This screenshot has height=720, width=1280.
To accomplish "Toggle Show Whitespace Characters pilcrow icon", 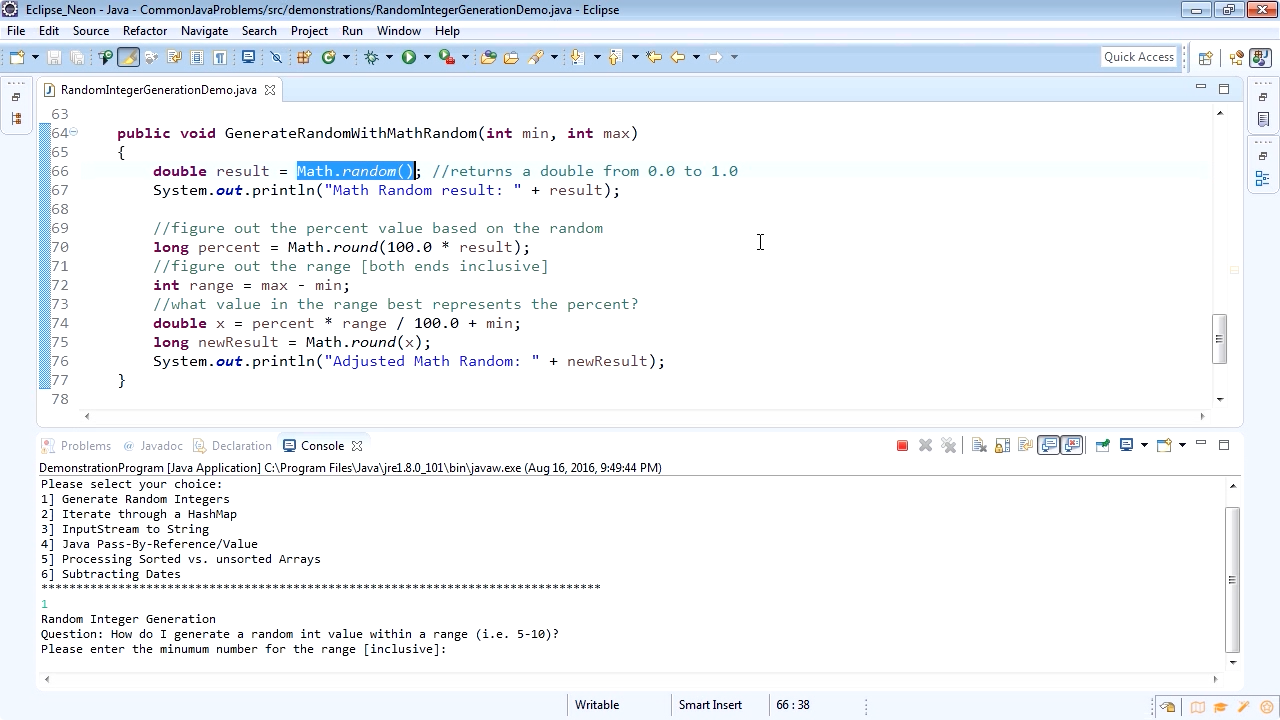I will [220, 58].
